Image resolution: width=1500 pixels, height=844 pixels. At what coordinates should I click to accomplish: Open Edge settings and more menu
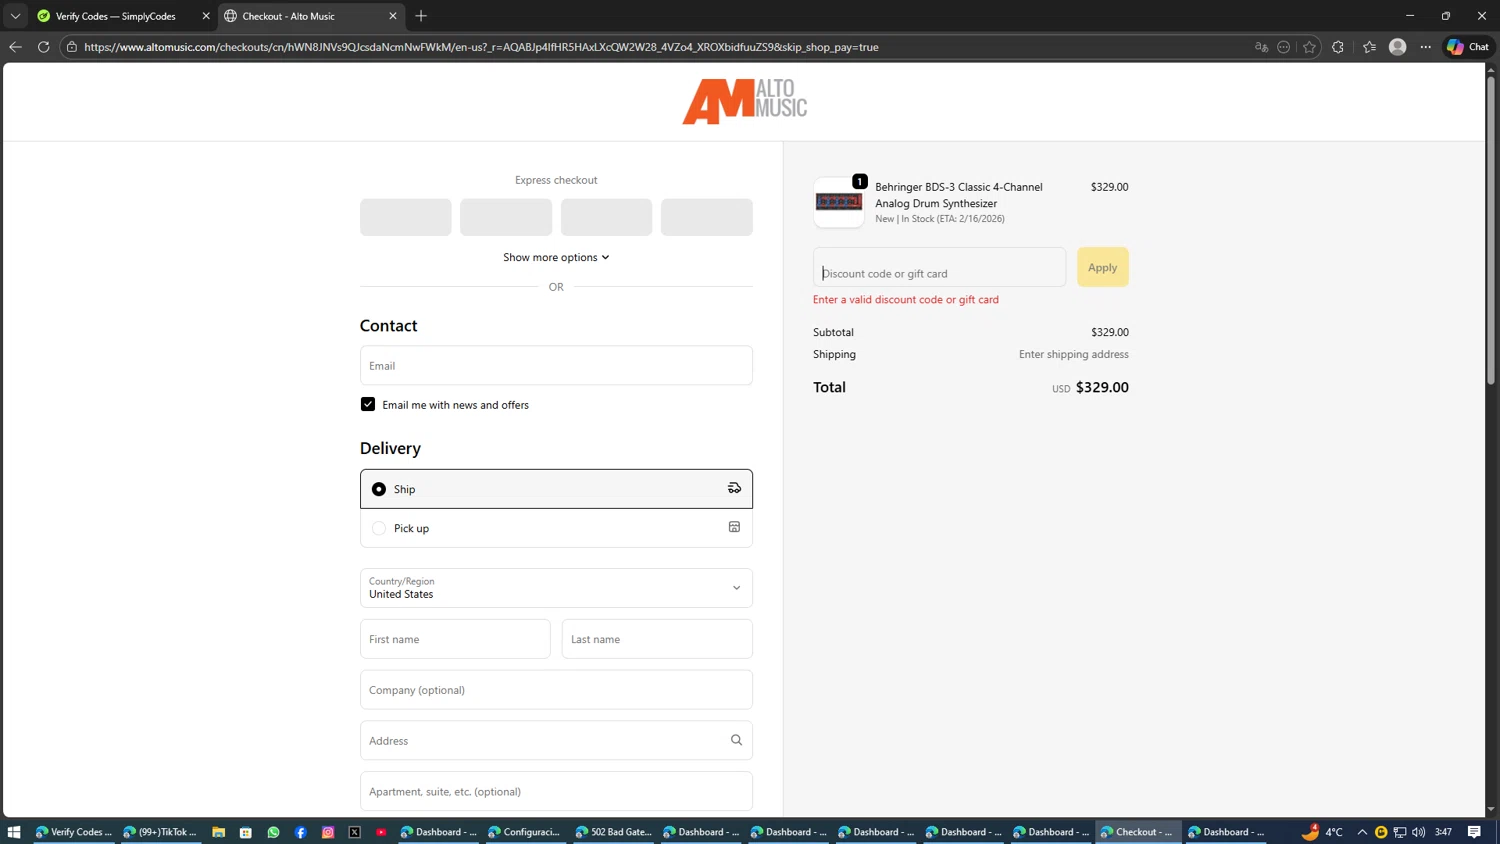(1426, 47)
